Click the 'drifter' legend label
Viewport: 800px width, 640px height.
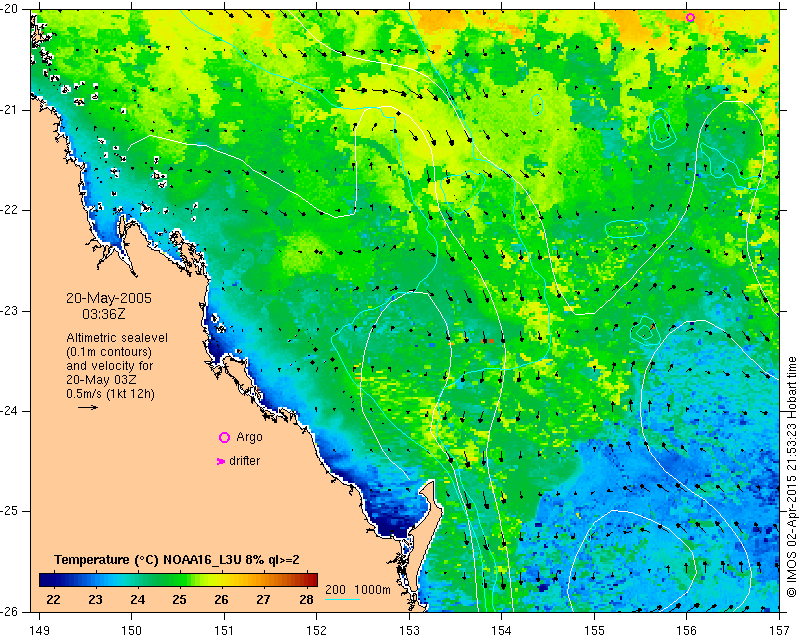[x=244, y=461]
